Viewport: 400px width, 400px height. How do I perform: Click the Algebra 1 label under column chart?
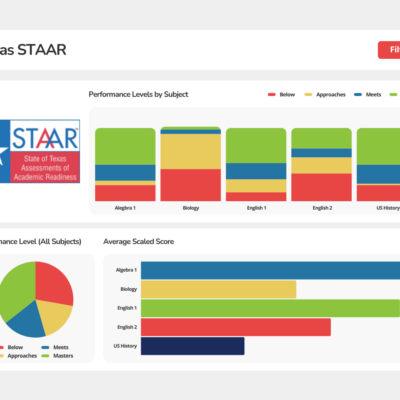(125, 208)
